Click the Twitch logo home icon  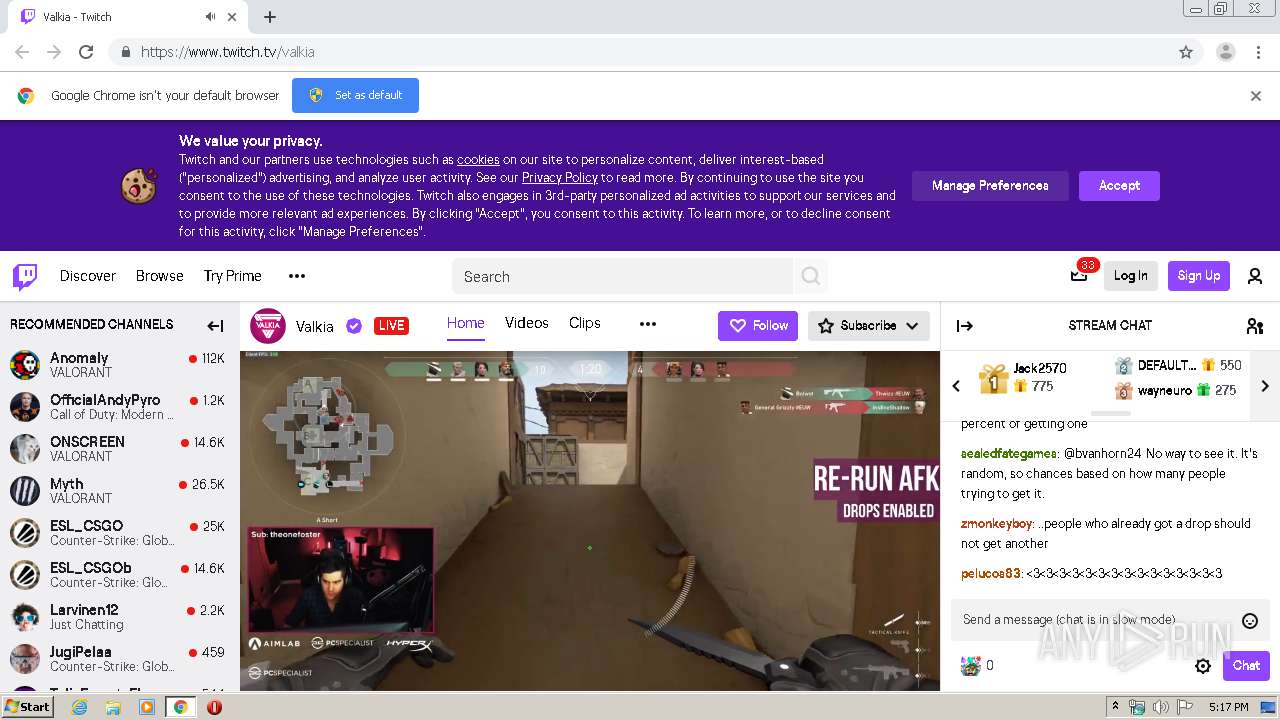tap(25, 276)
